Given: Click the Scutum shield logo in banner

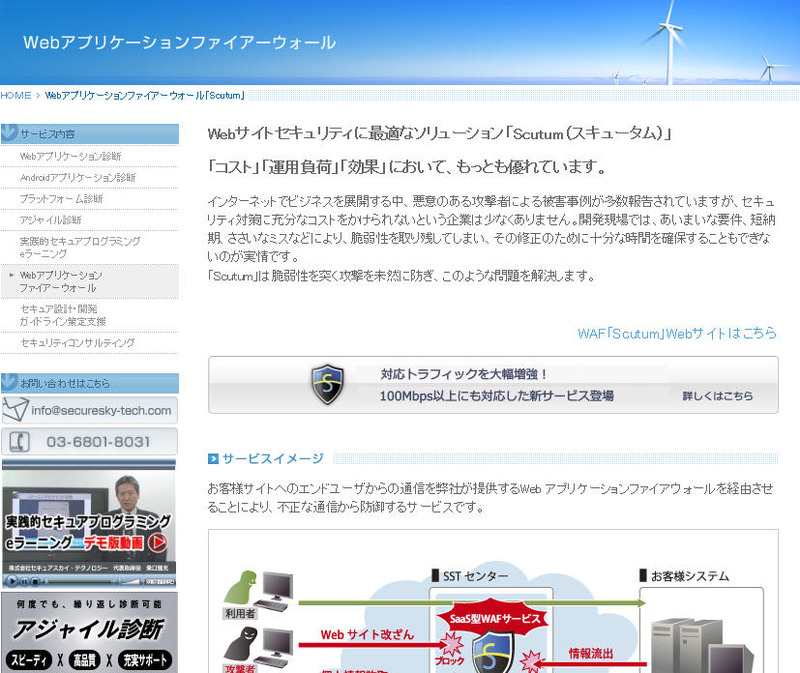Looking at the screenshot, I should [327, 385].
